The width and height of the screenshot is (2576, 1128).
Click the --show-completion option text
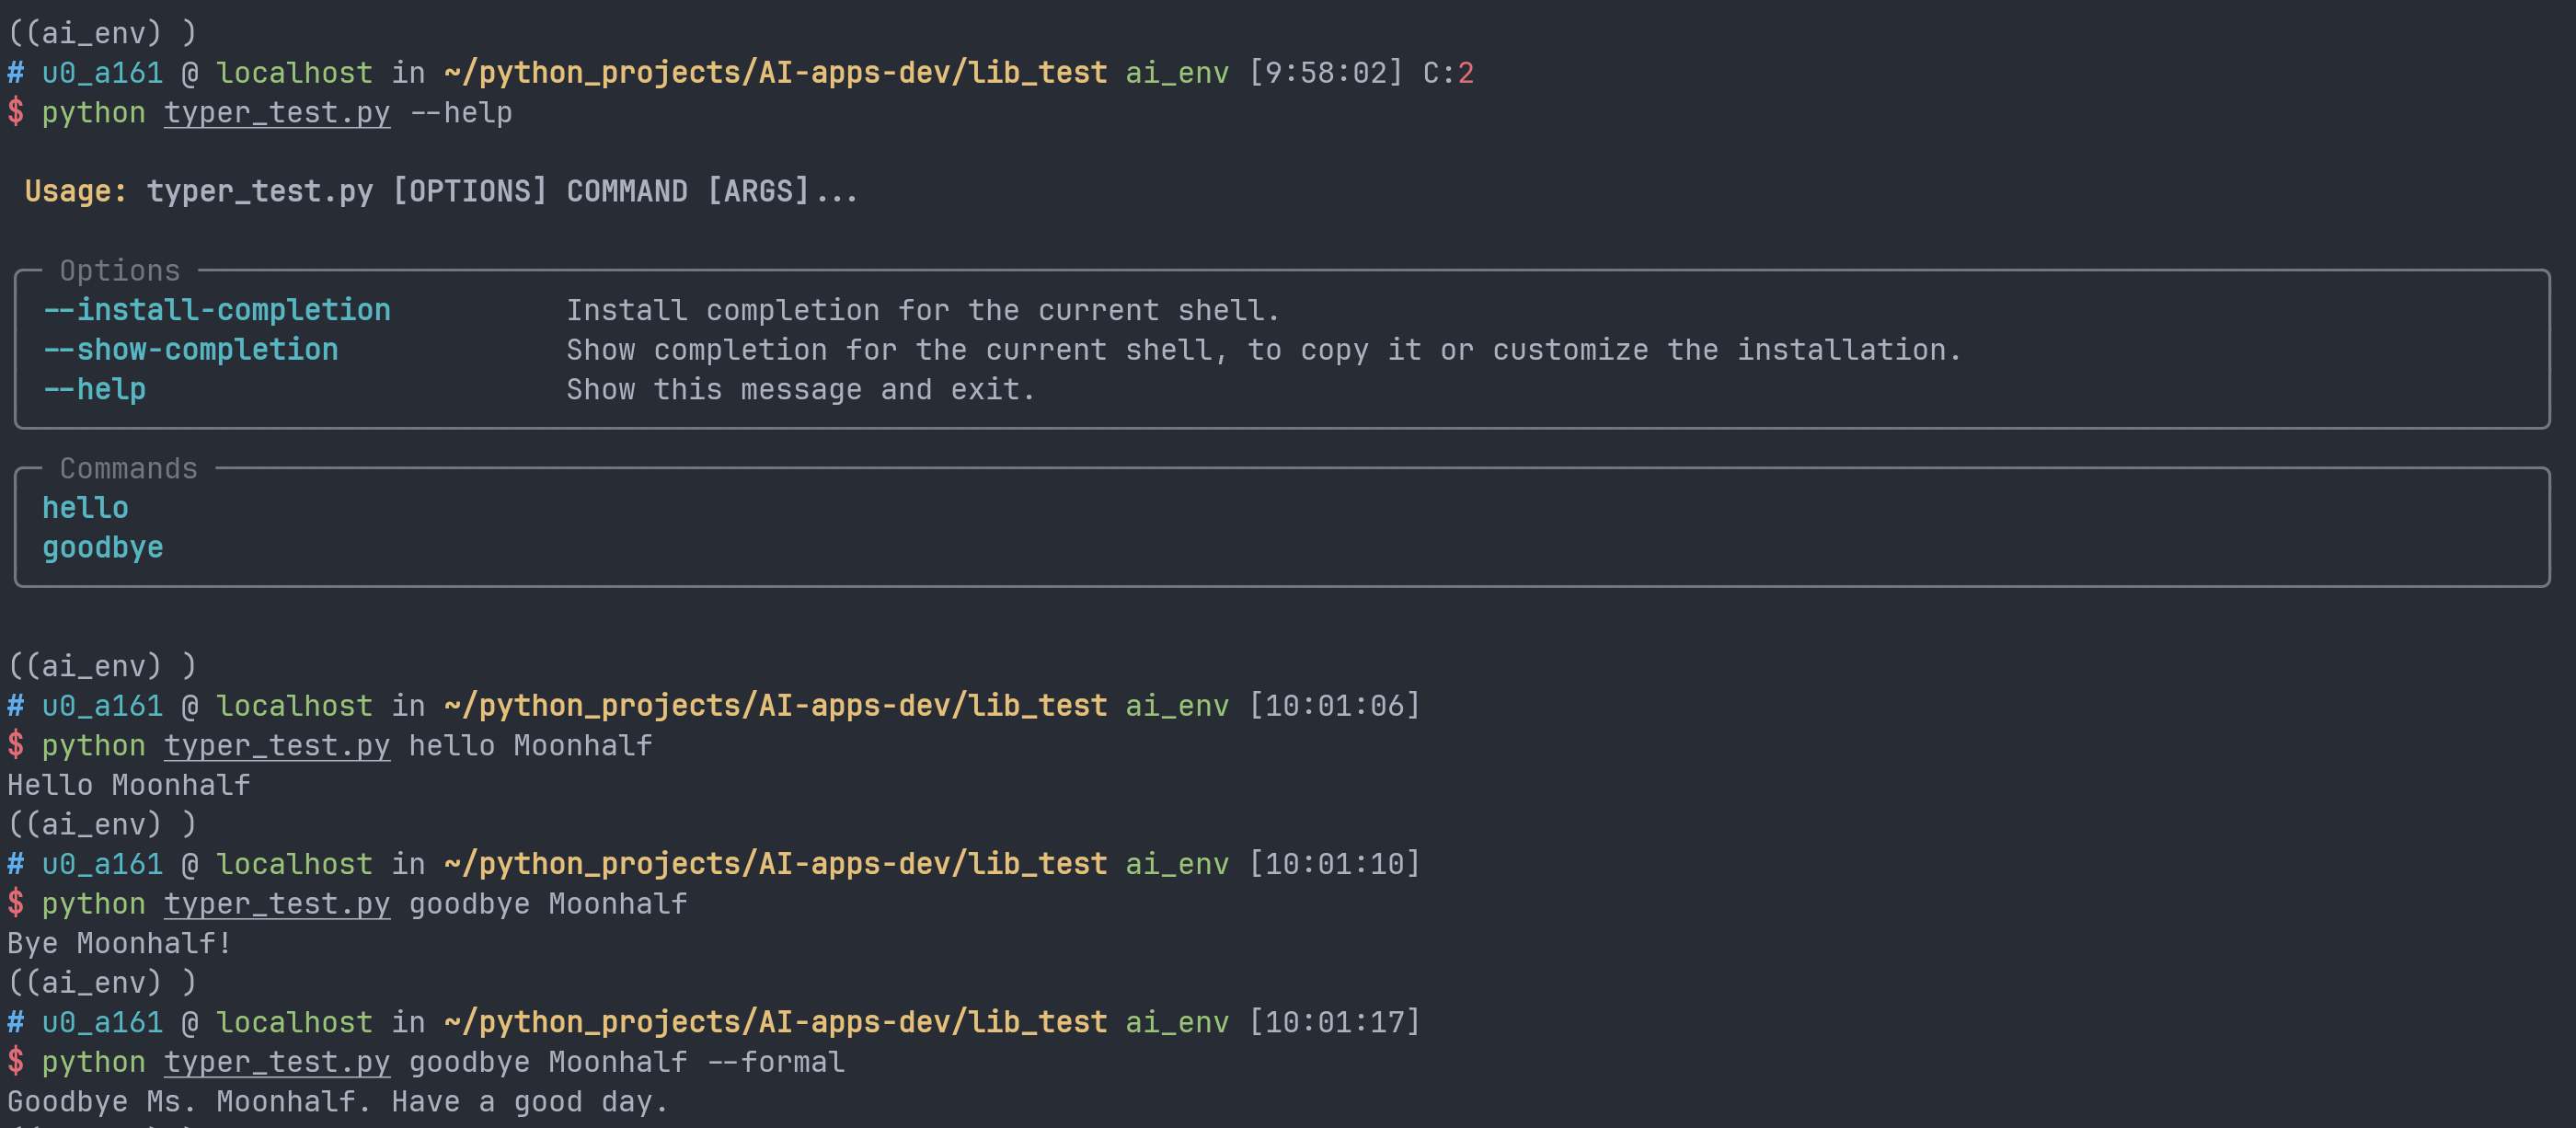190,350
